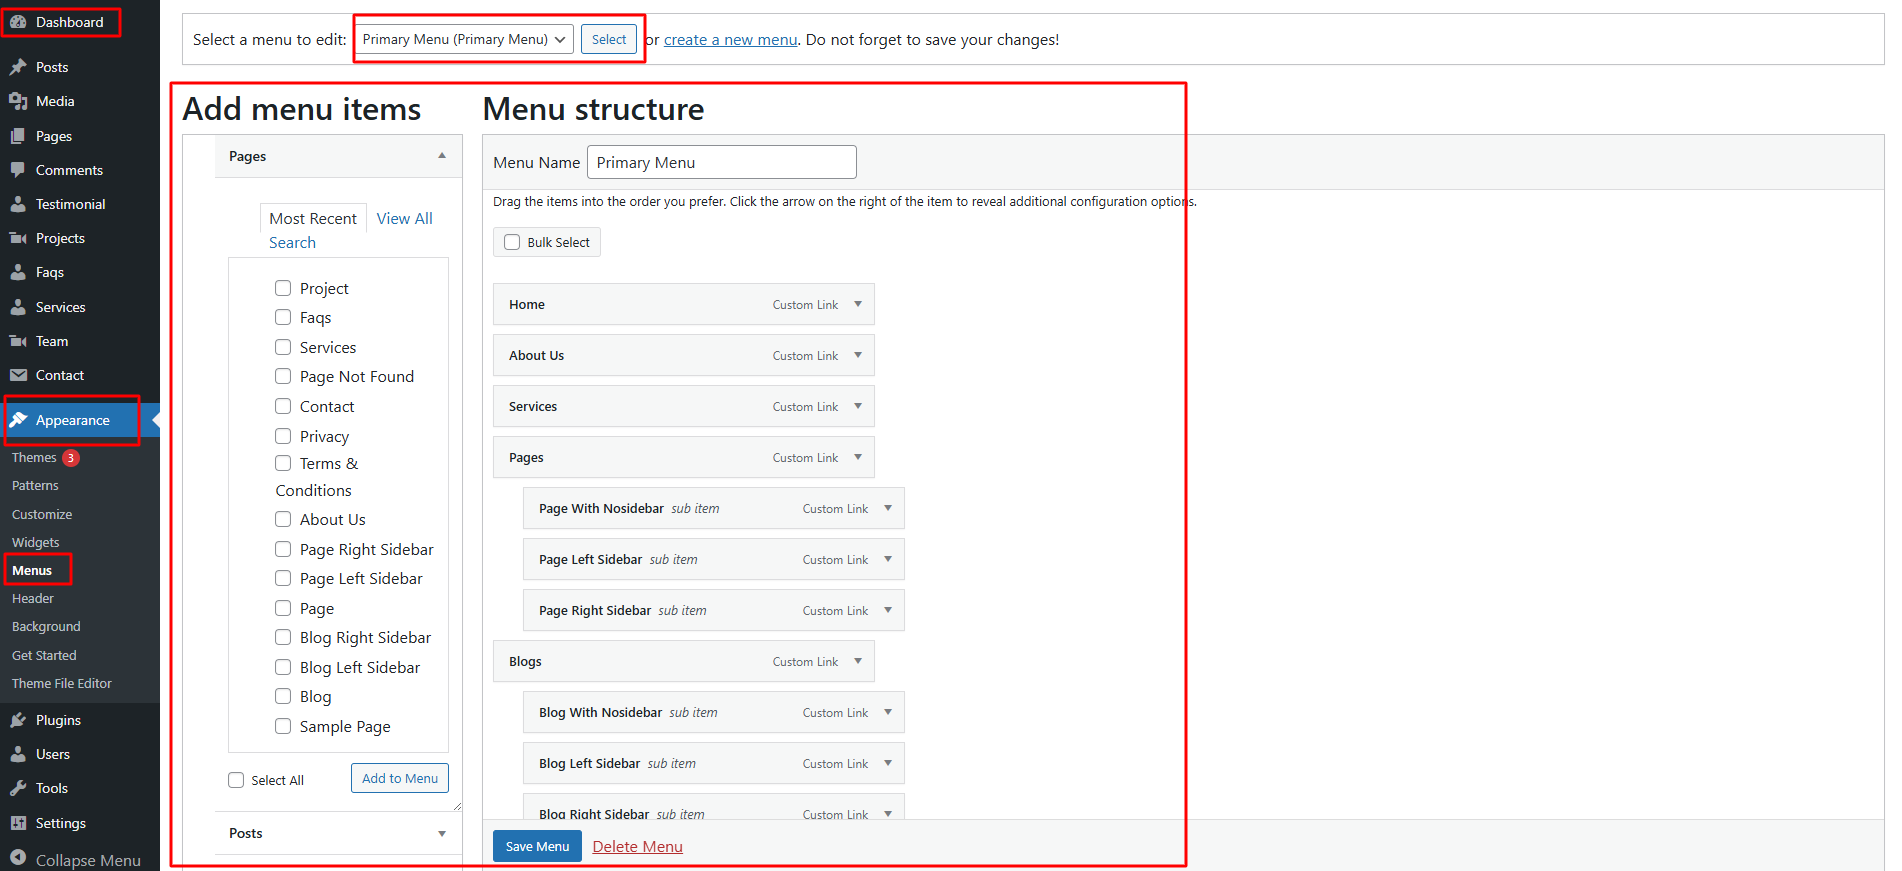Click the Add to Menu button

[x=400, y=778]
